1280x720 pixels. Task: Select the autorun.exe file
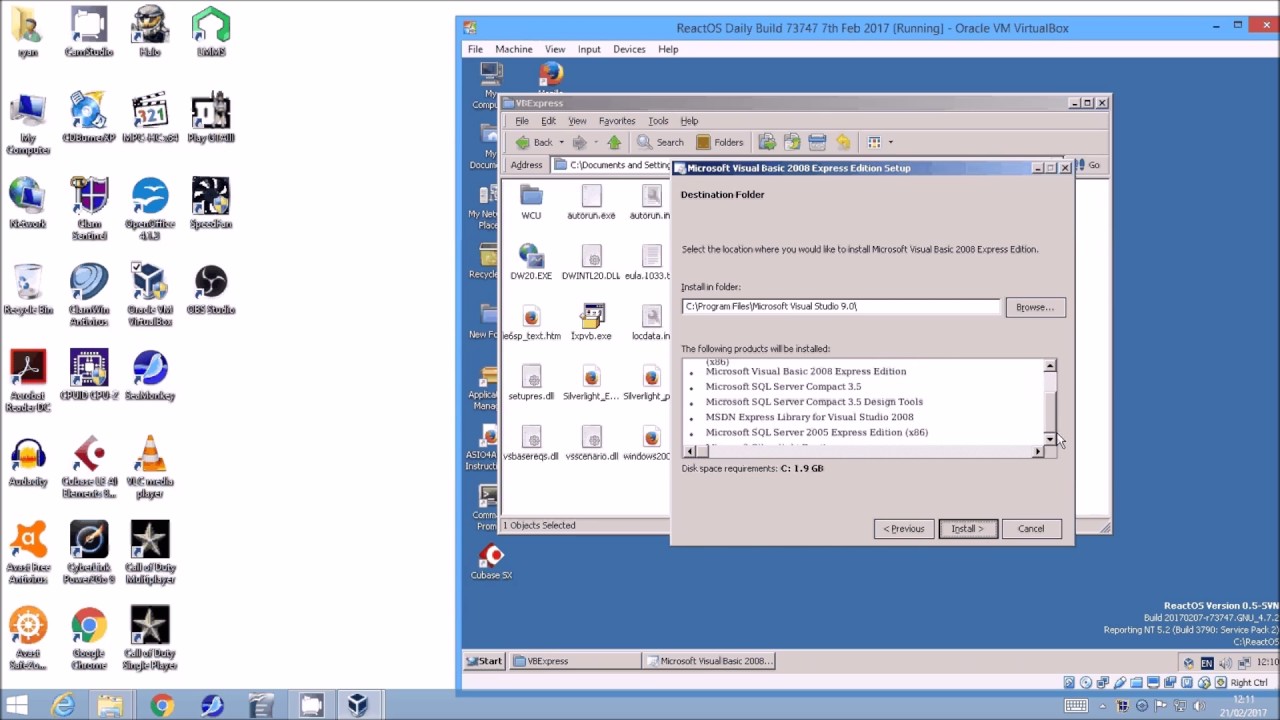coord(591,203)
